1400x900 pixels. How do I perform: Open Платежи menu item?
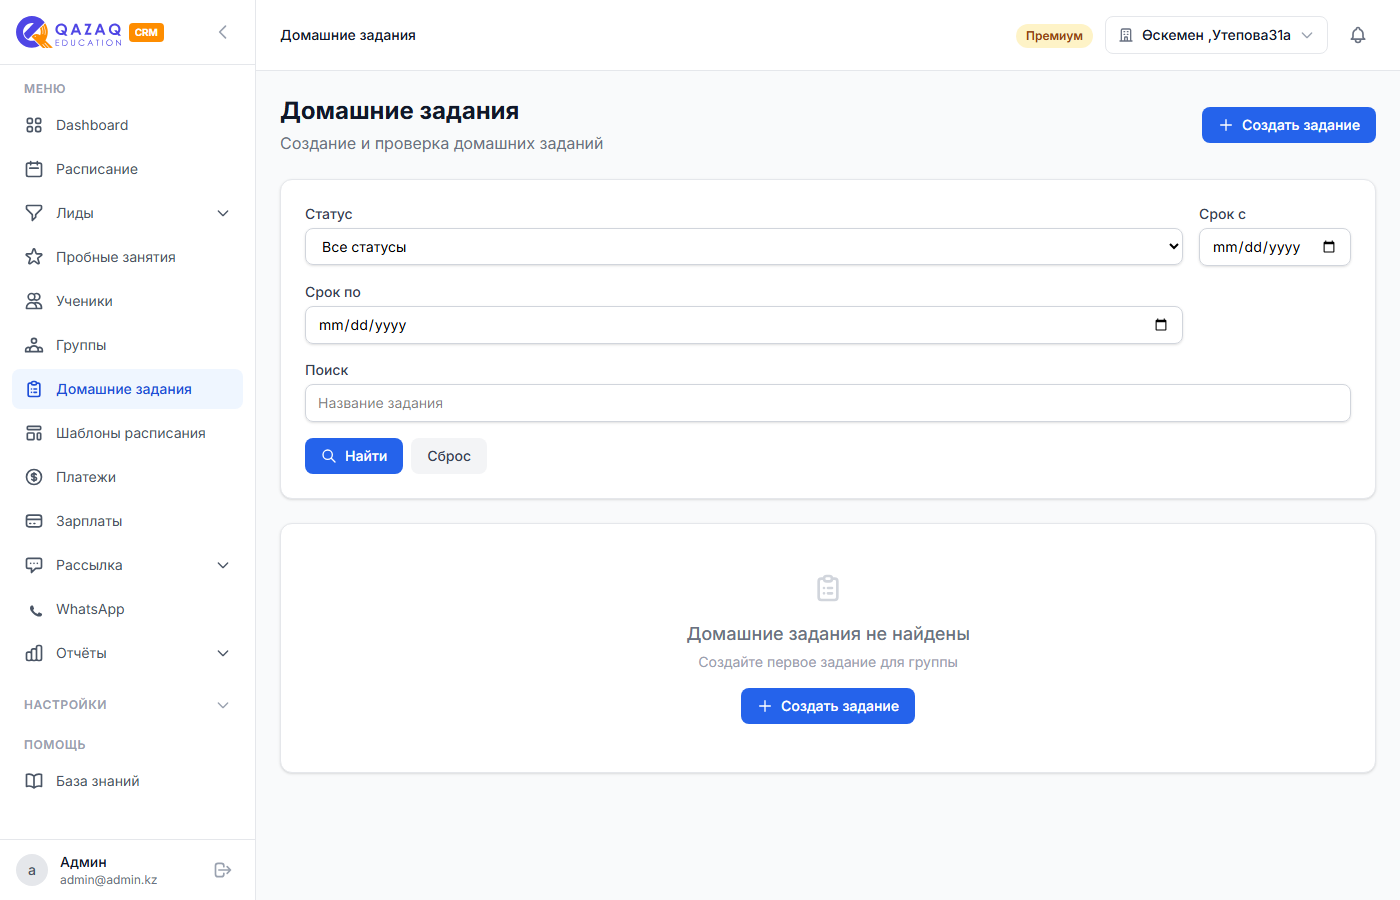[127, 477]
